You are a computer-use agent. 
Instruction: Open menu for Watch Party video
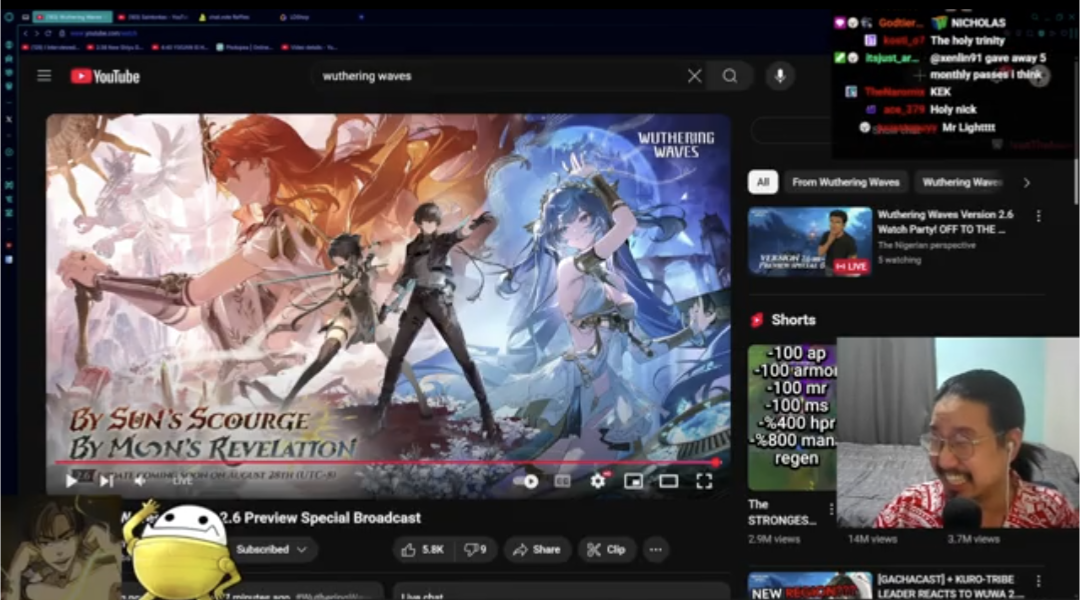1039,216
